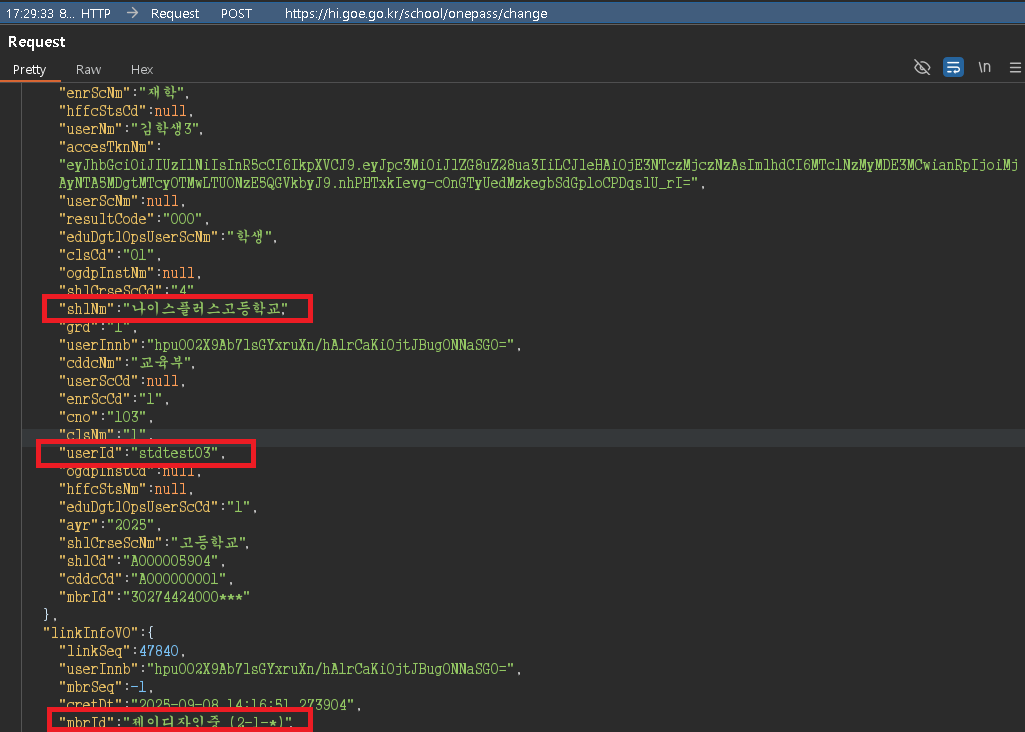Click the POST method cell
This screenshot has width=1025, height=732.
(x=236, y=14)
